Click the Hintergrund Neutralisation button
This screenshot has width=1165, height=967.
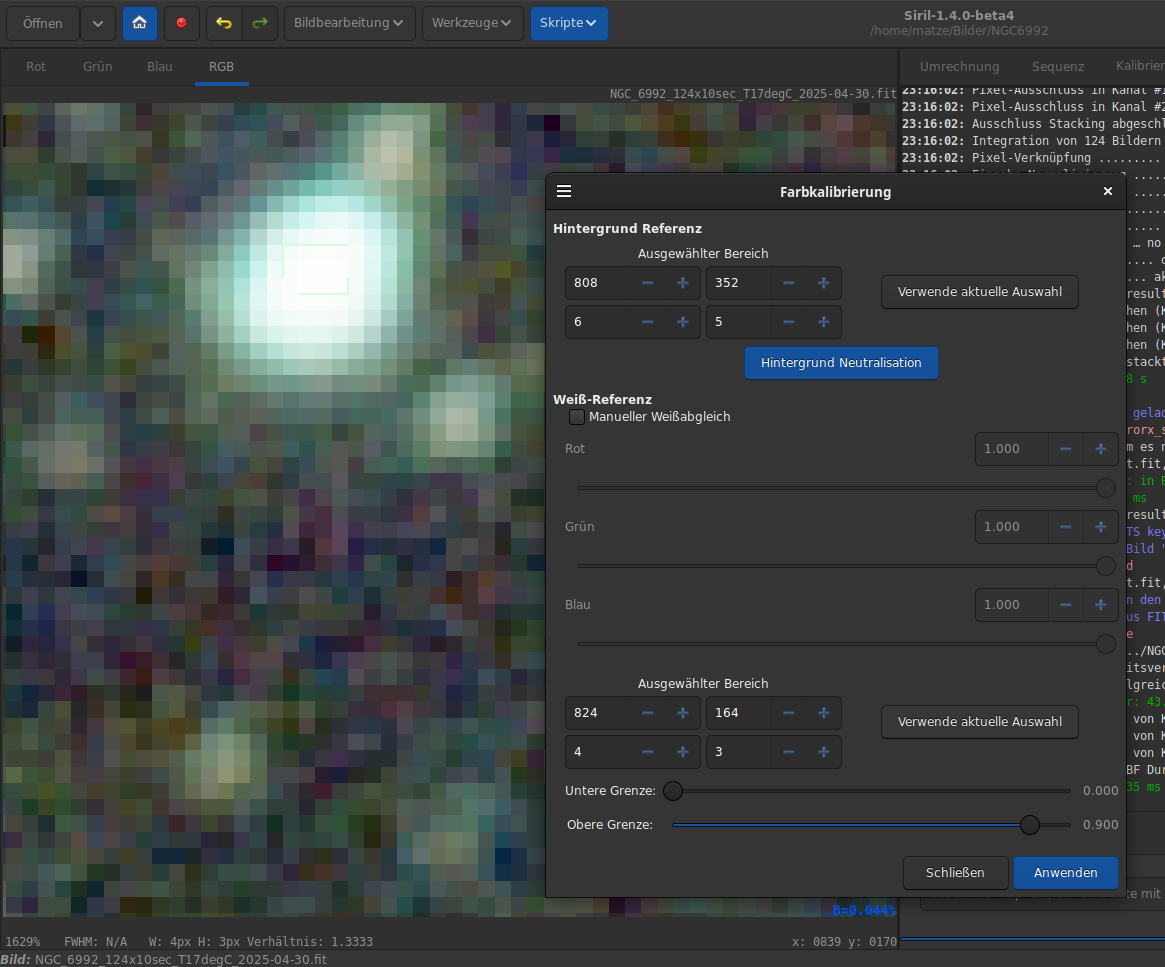pyautogui.click(x=841, y=363)
